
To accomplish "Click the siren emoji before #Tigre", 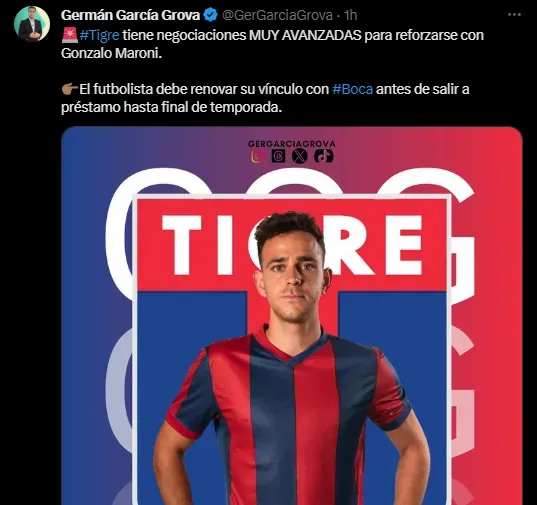I will pos(70,35).
